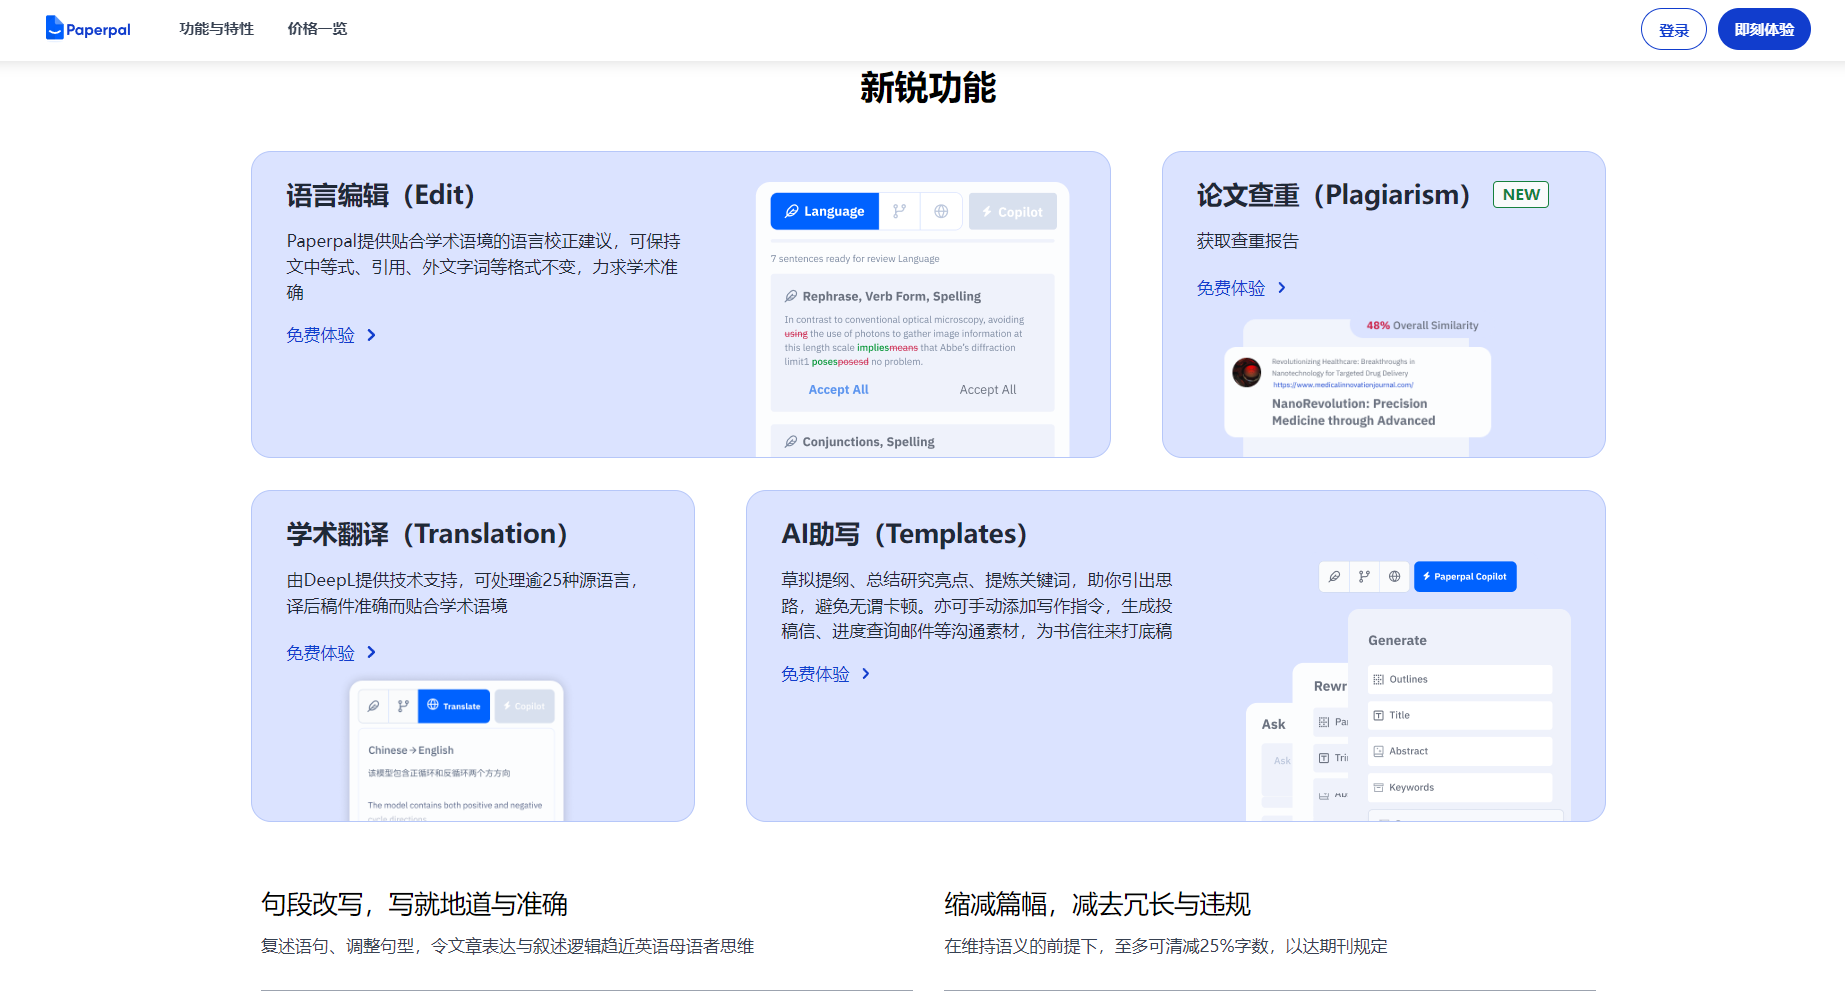Click the pen icon beside Rephrase heading
Image resolution: width=1845 pixels, height=1006 pixels.
pos(791,296)
